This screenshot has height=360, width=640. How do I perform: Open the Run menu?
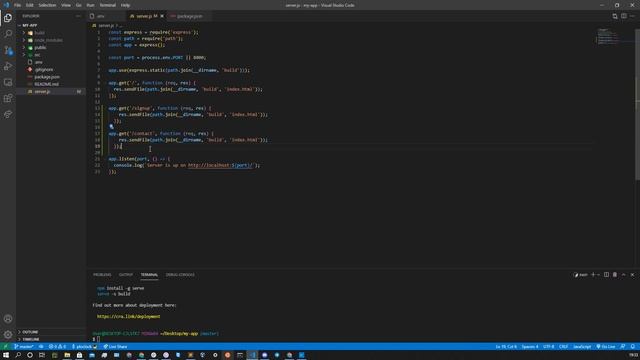coord(90,5)
